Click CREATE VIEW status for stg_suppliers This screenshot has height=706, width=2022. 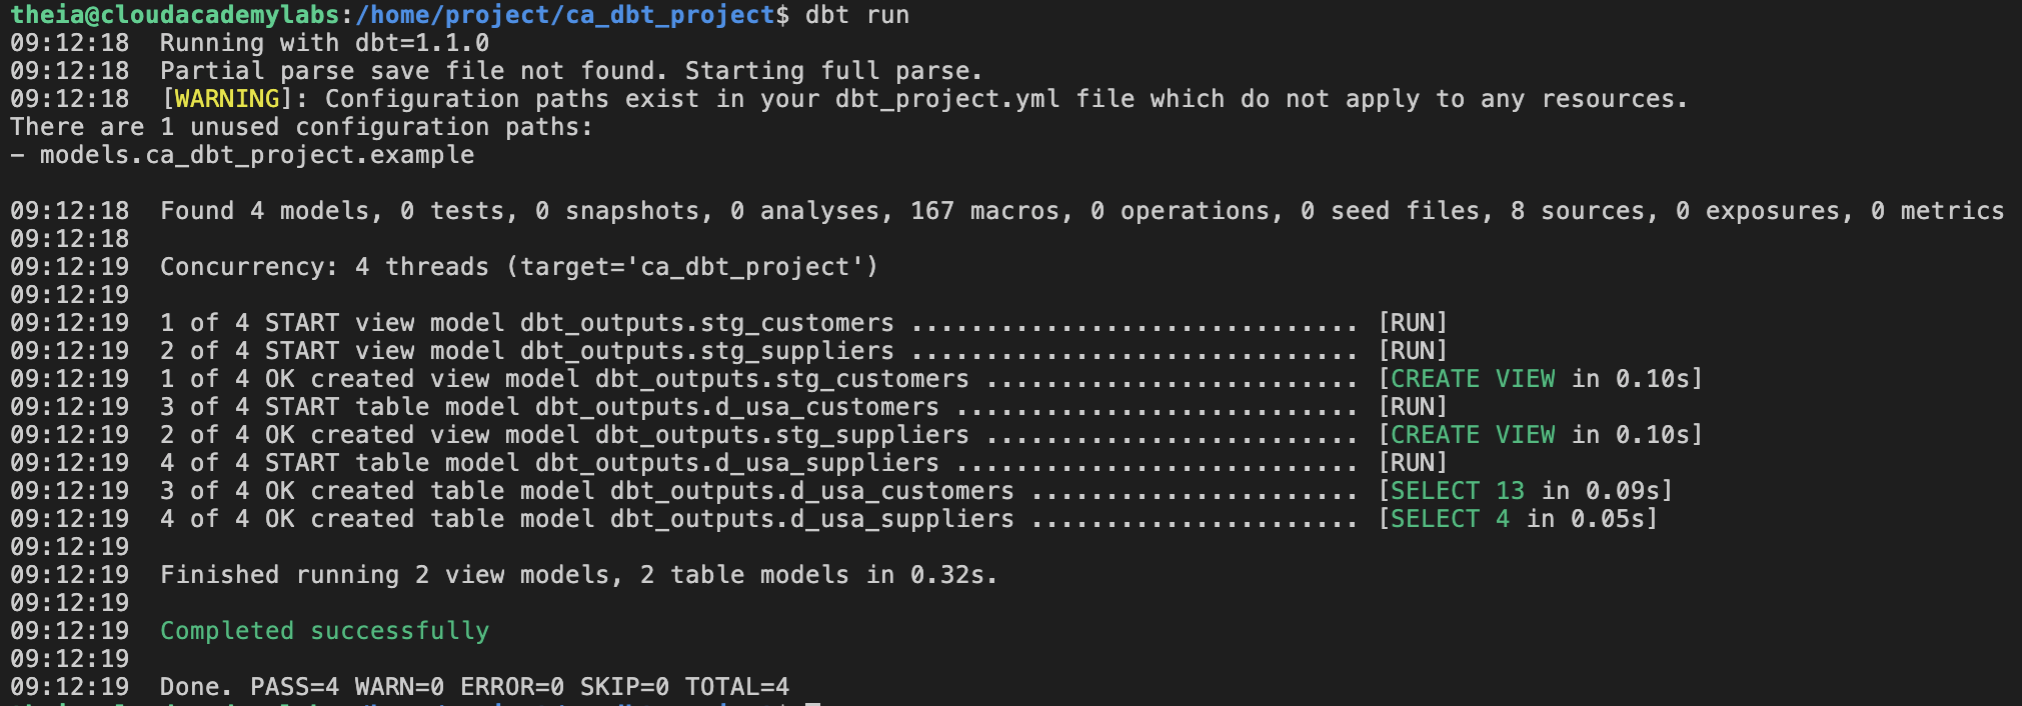[x=1472, y=435]
